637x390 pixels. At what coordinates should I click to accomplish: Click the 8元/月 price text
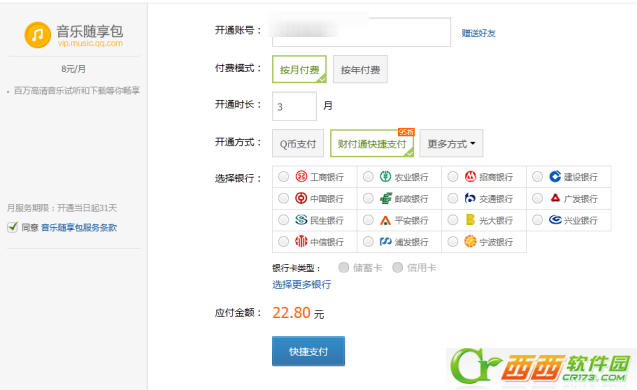tap(74, 69)
